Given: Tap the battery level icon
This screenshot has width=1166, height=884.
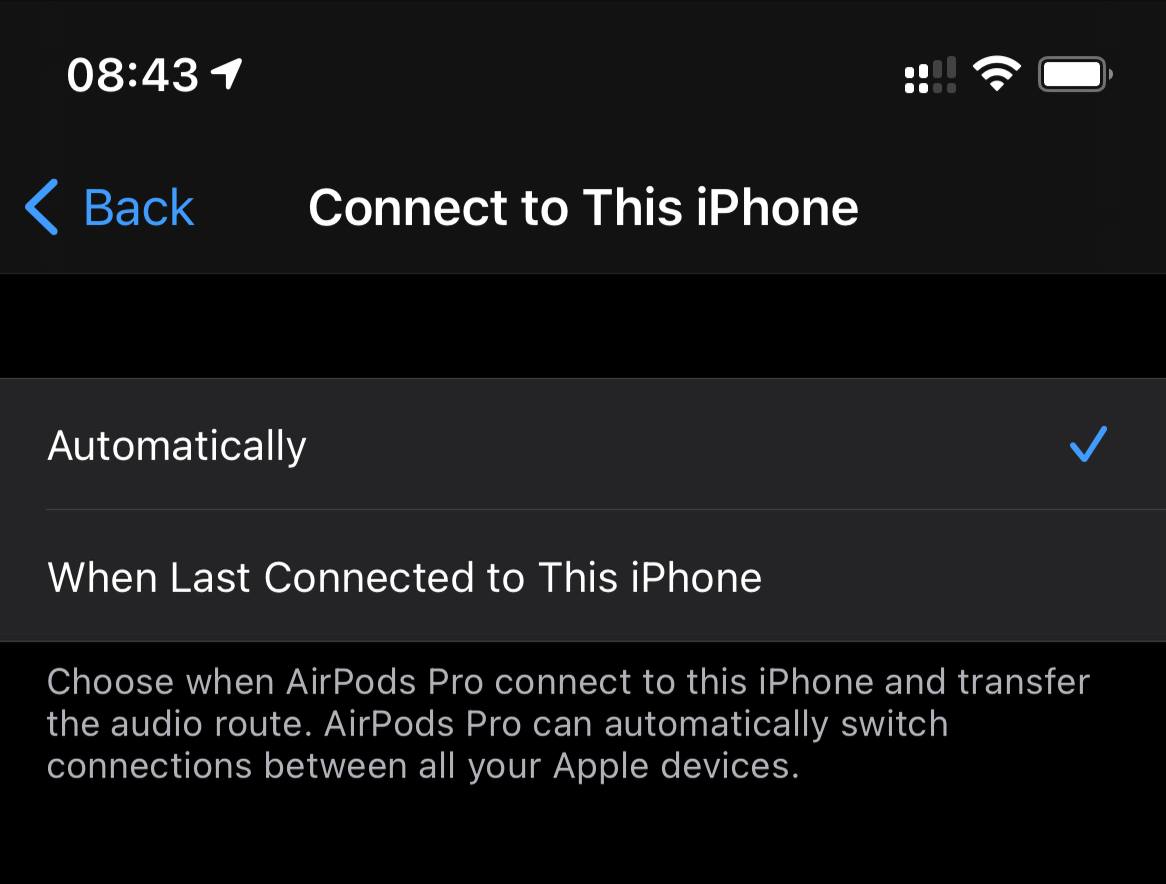Looking at the screenshot, I should 1075,74.
